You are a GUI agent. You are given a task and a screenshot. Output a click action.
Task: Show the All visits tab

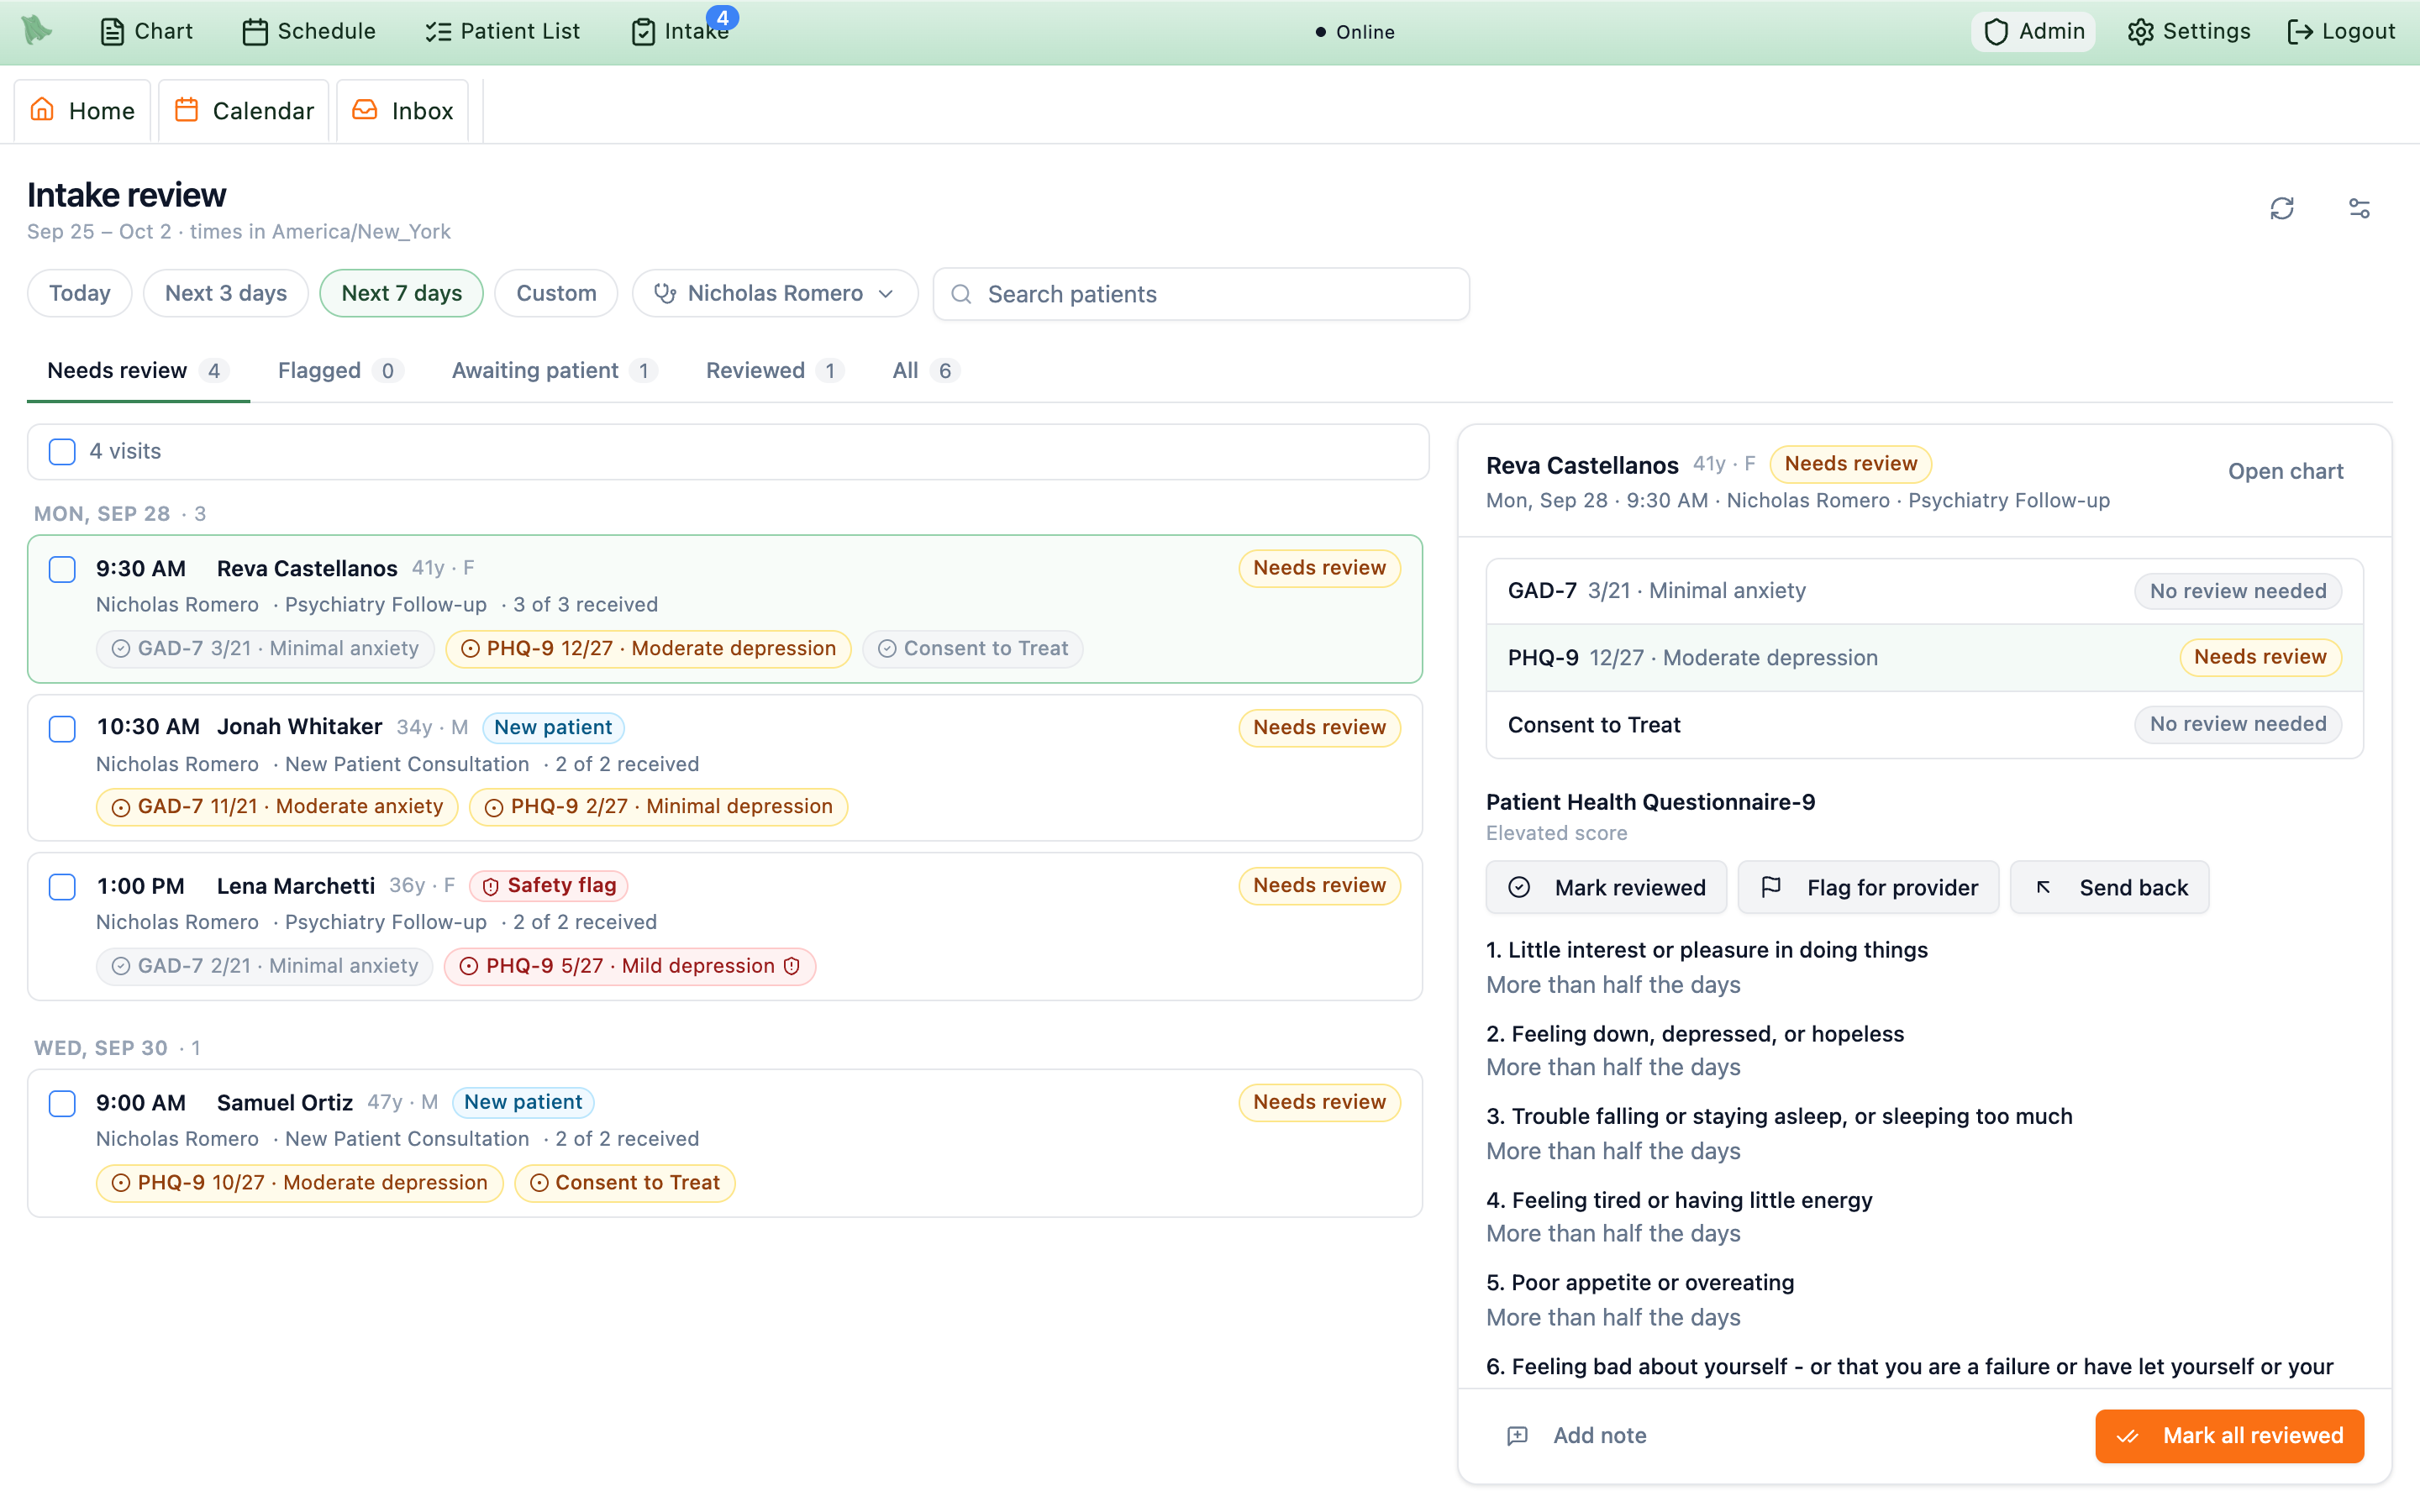point(926,370)
